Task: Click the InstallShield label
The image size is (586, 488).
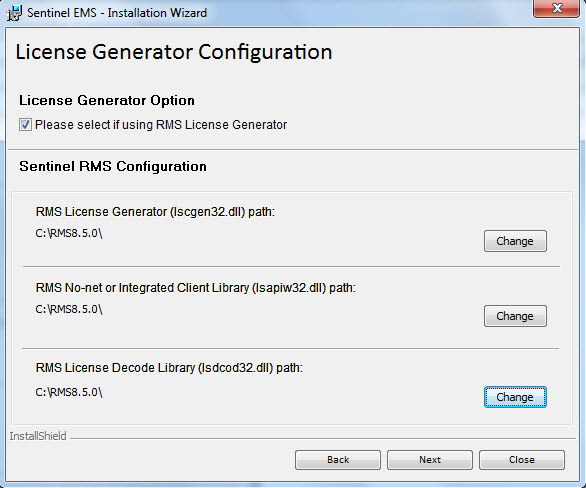Action: 38,436
